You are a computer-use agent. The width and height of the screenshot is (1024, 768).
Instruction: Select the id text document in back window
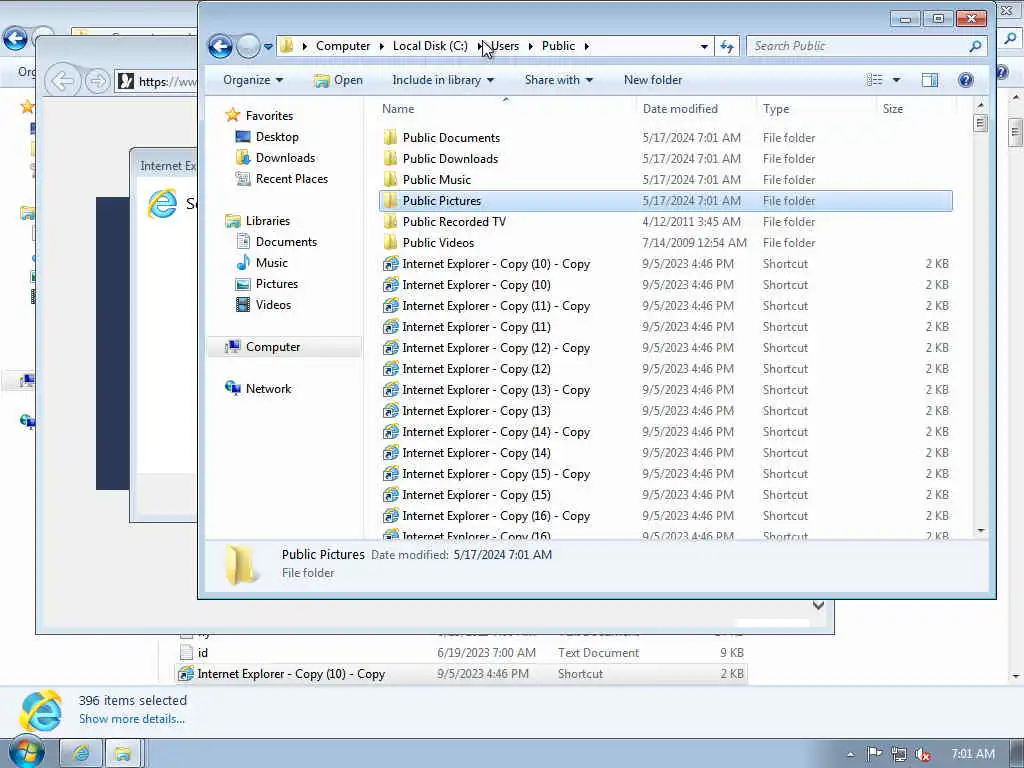(x=203, y=652)
